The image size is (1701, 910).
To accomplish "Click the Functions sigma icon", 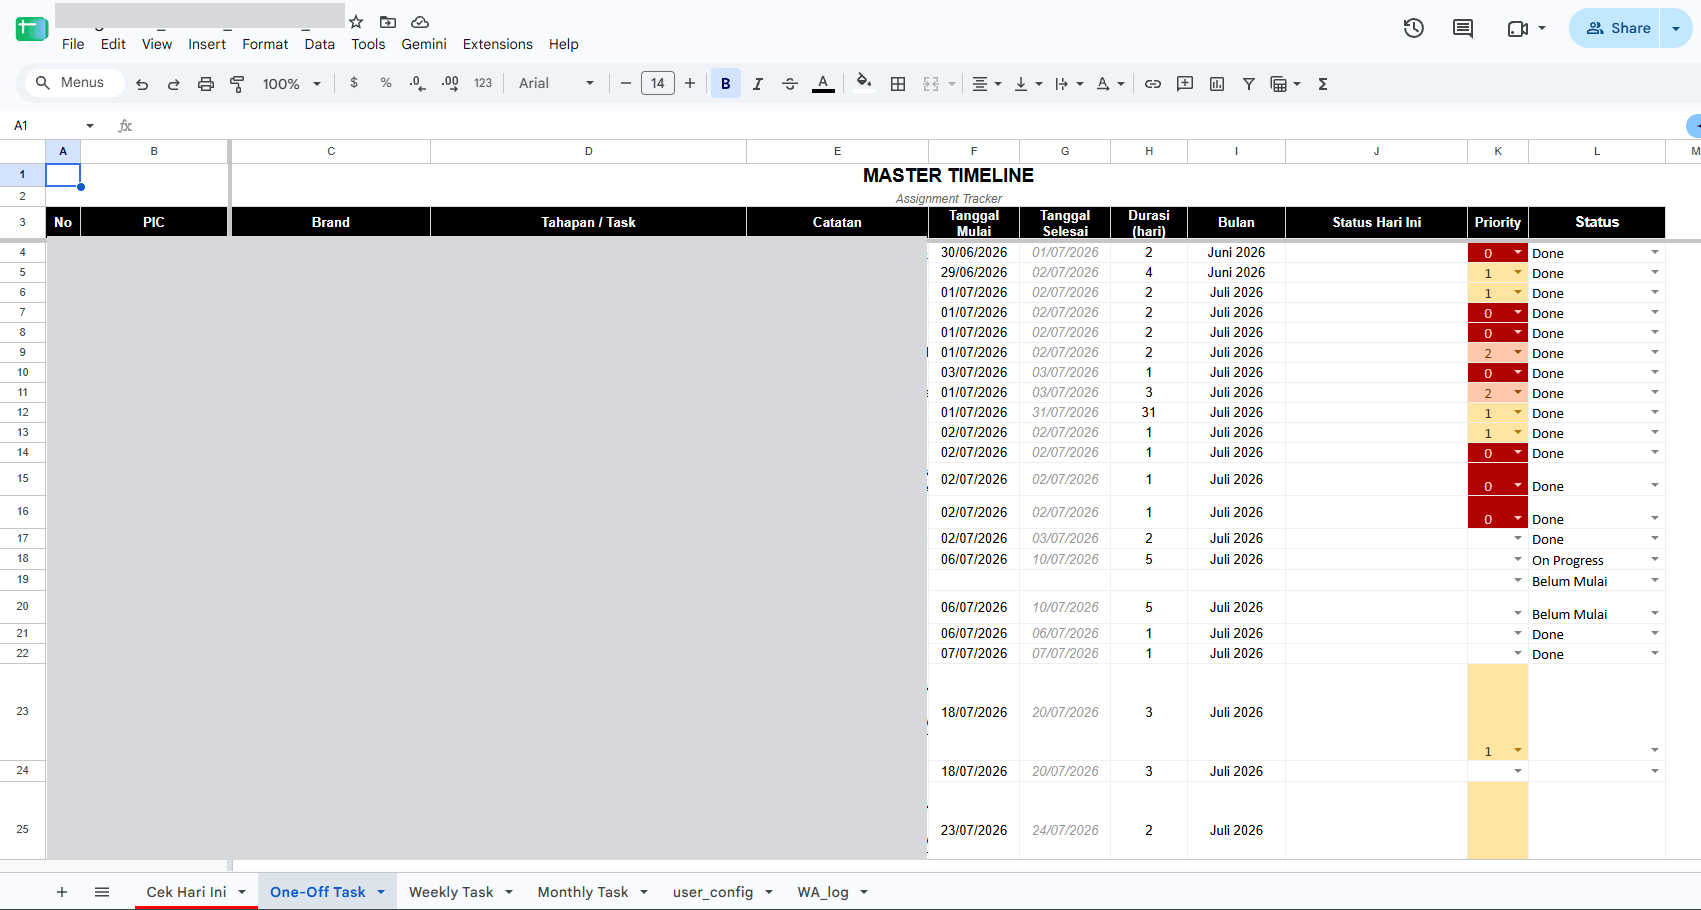I will (1323, 84).
